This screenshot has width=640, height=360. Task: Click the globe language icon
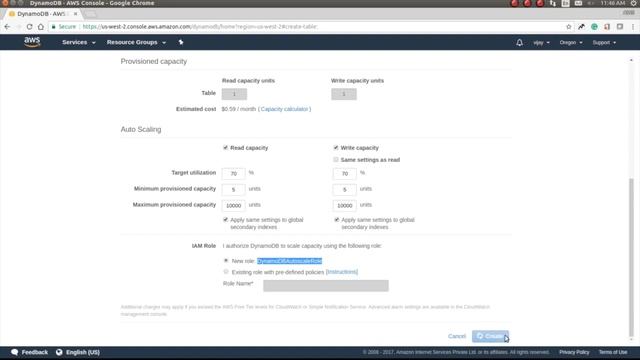[x=59, y=352]
